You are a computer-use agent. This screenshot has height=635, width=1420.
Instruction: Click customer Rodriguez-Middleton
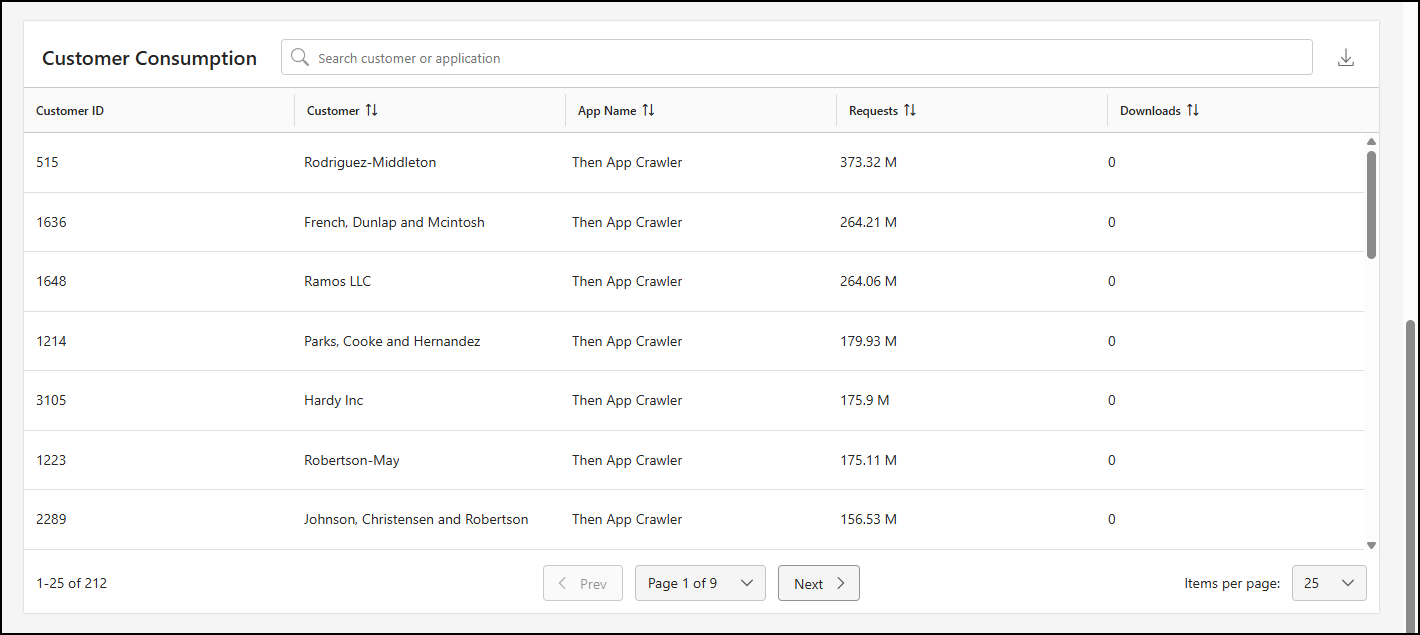370,162
